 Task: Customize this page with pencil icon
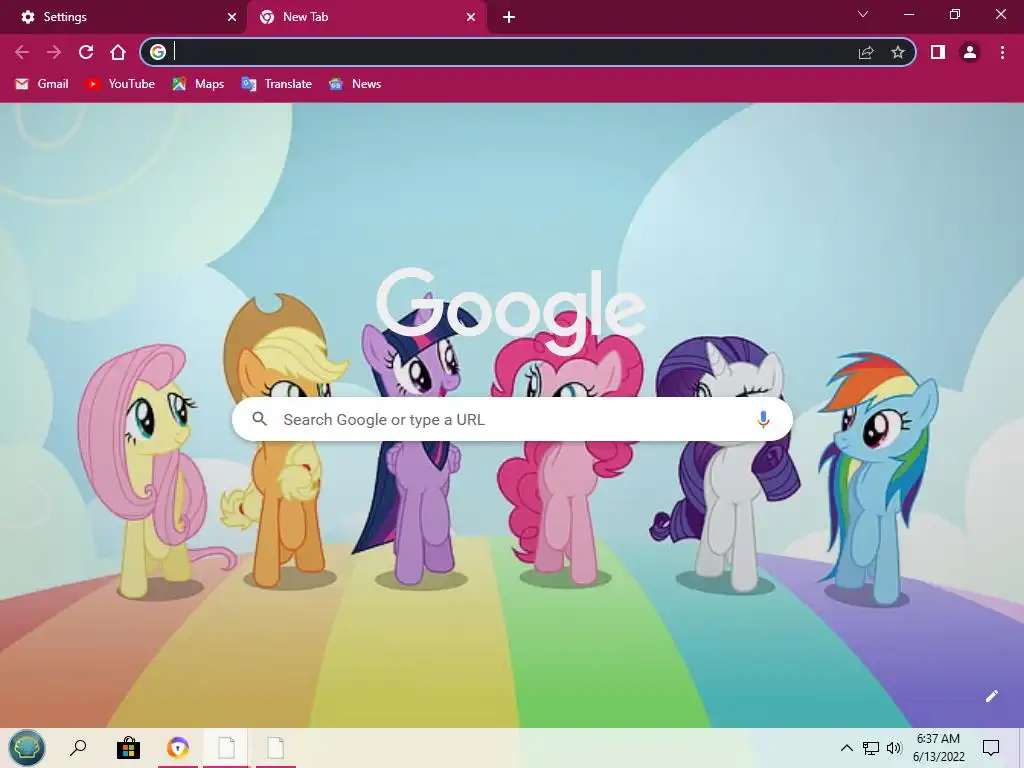[991, 696]
